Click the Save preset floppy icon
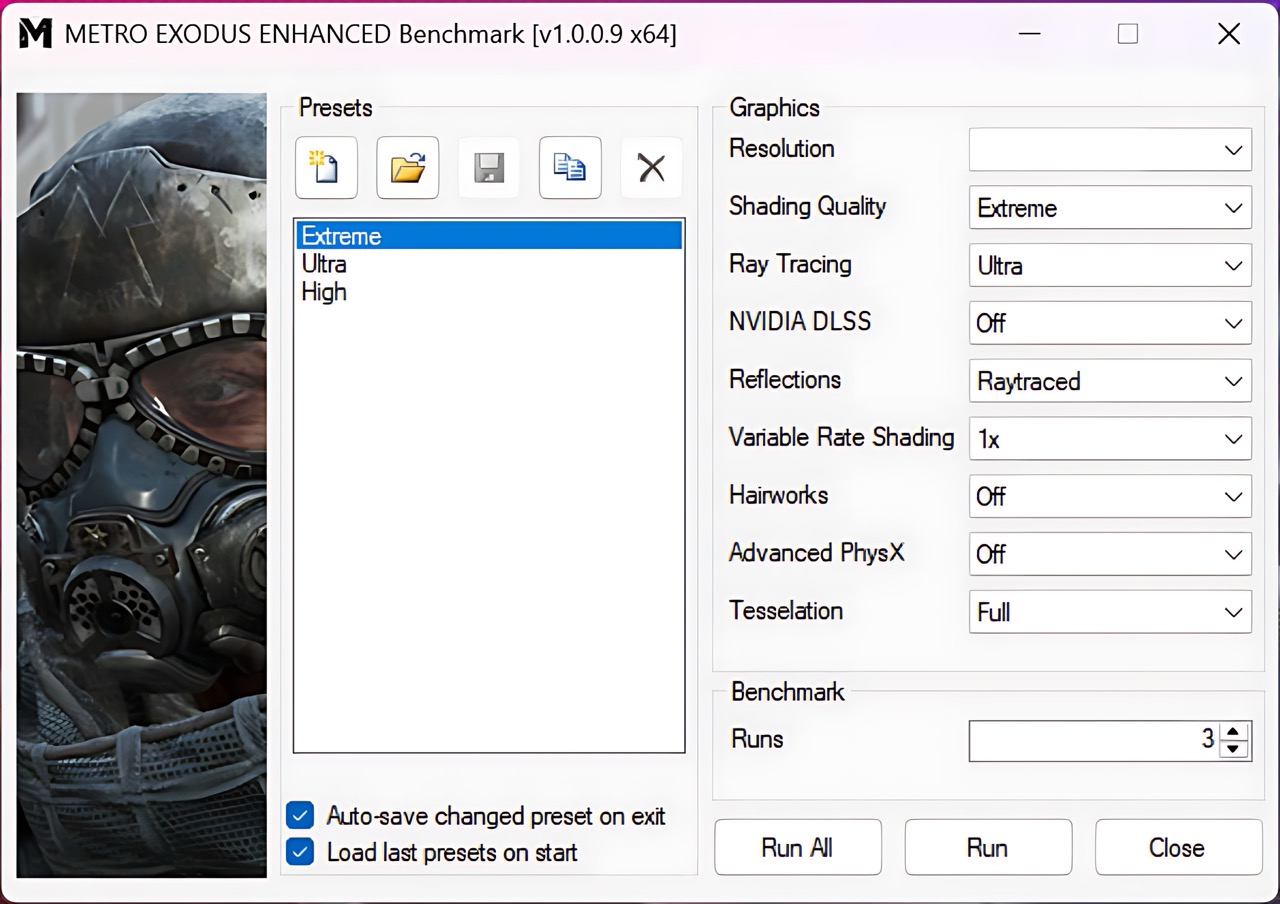Image resolution: width=1280 pixels, height=904 pixels. 489,168
